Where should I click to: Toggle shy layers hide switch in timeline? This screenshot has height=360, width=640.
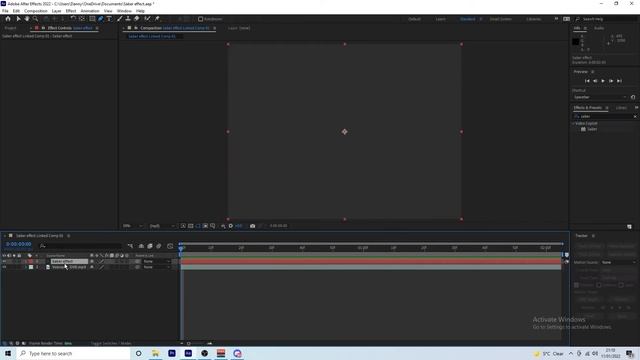(x=141, y=246)
